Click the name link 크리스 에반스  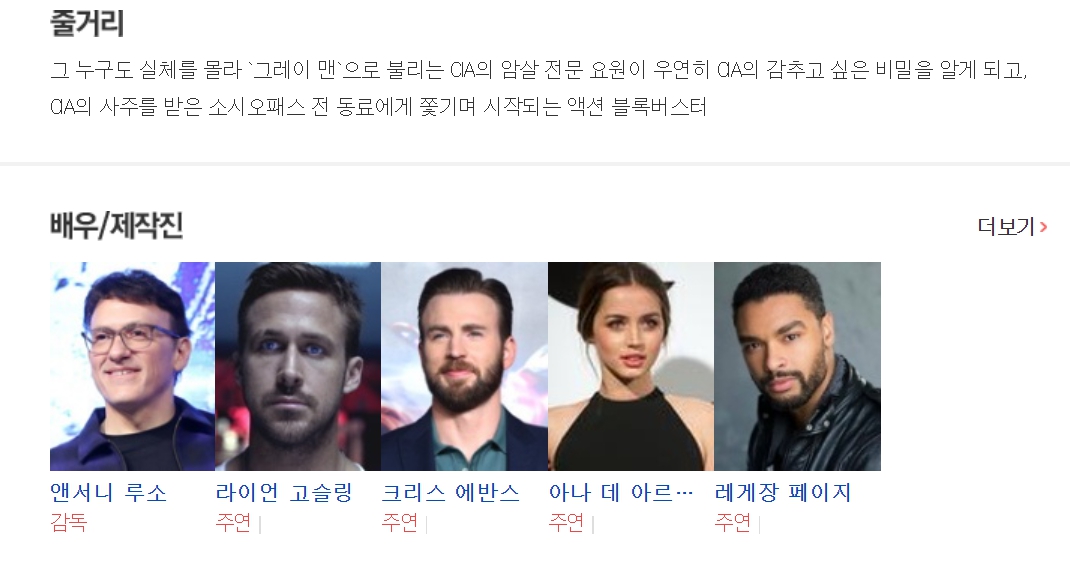coord(450,493)
